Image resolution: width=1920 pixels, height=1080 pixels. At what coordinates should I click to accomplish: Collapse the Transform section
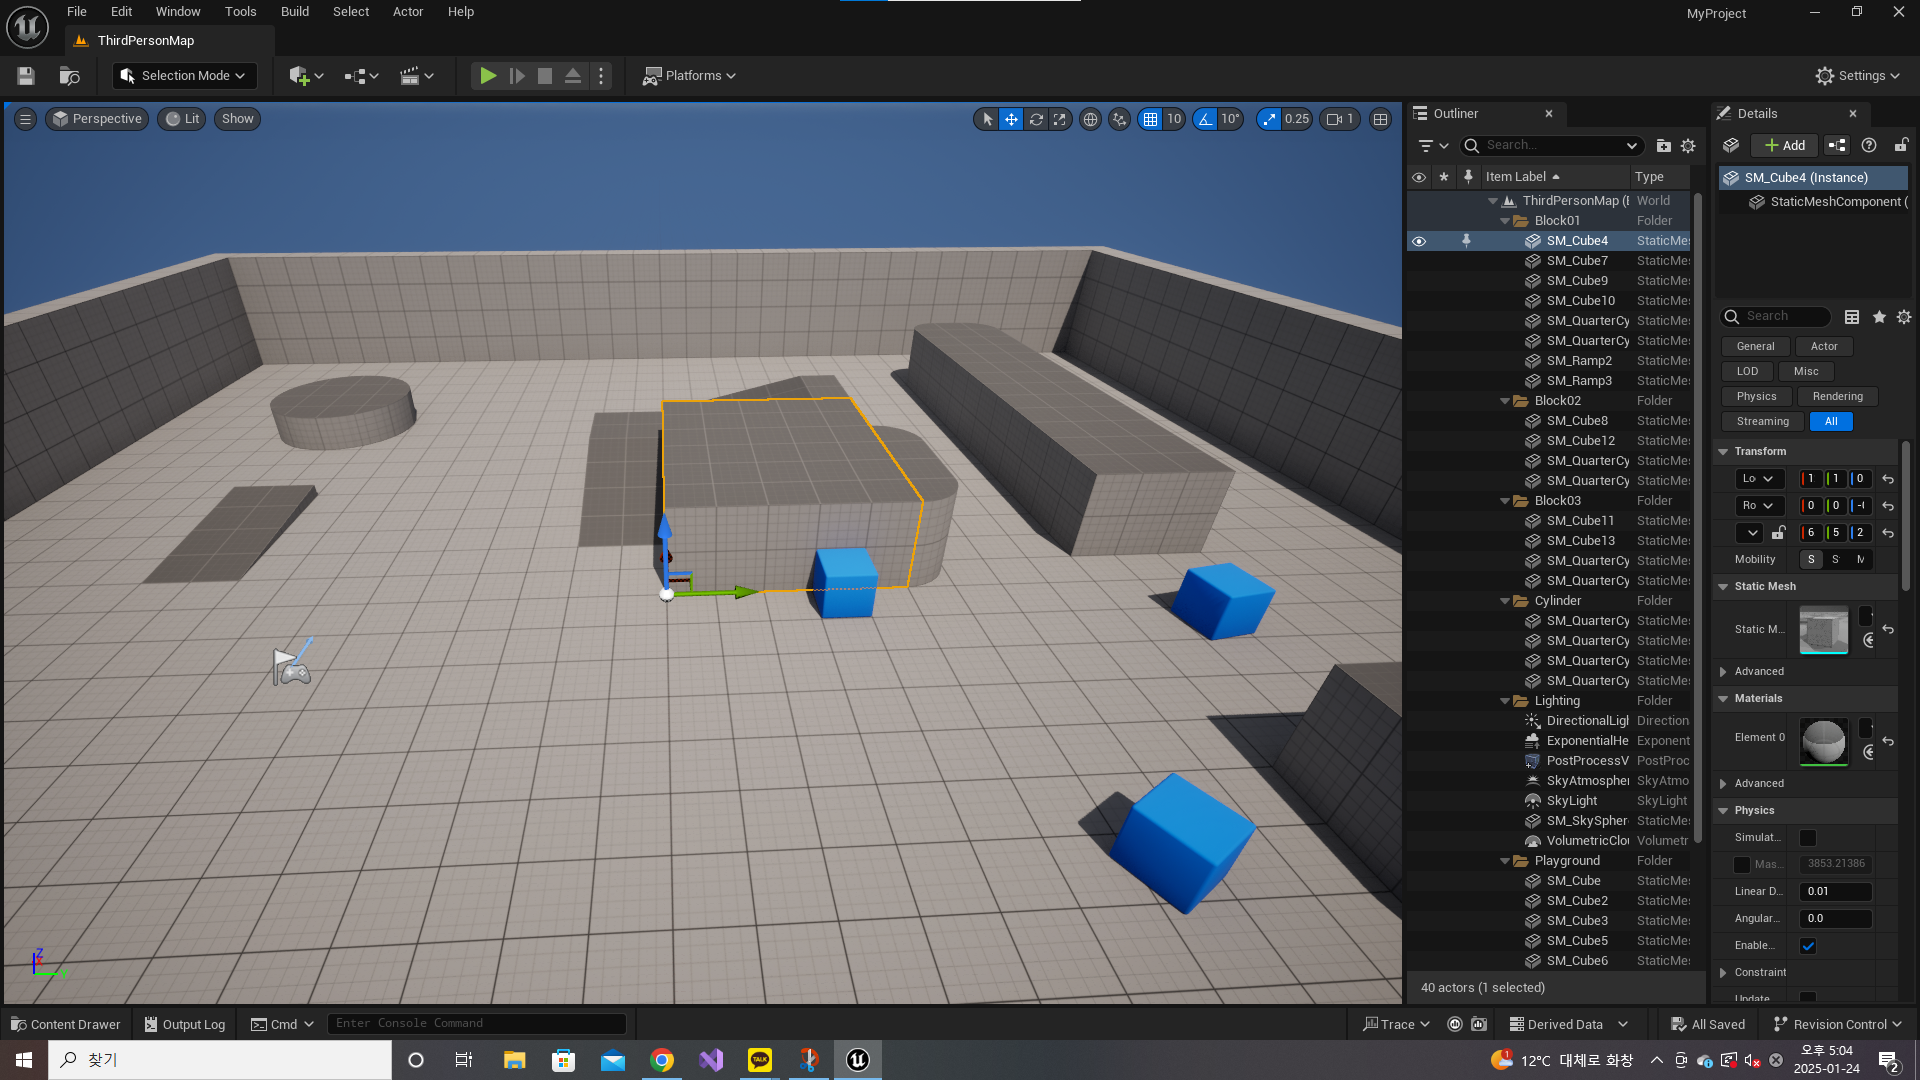(1723, 452)
